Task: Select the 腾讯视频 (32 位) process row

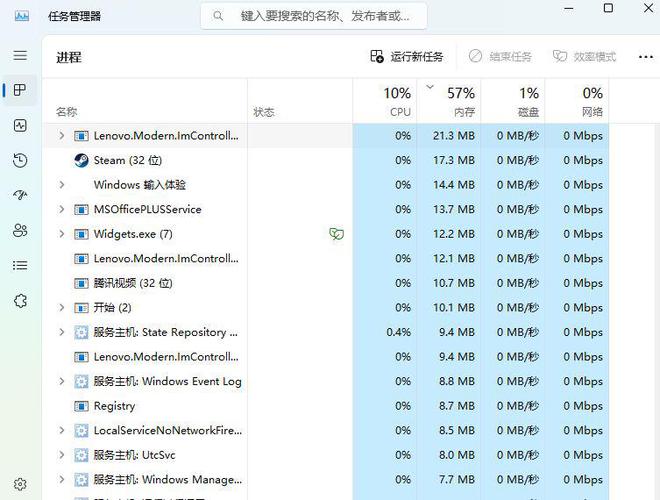Action: tap(325, 283)
